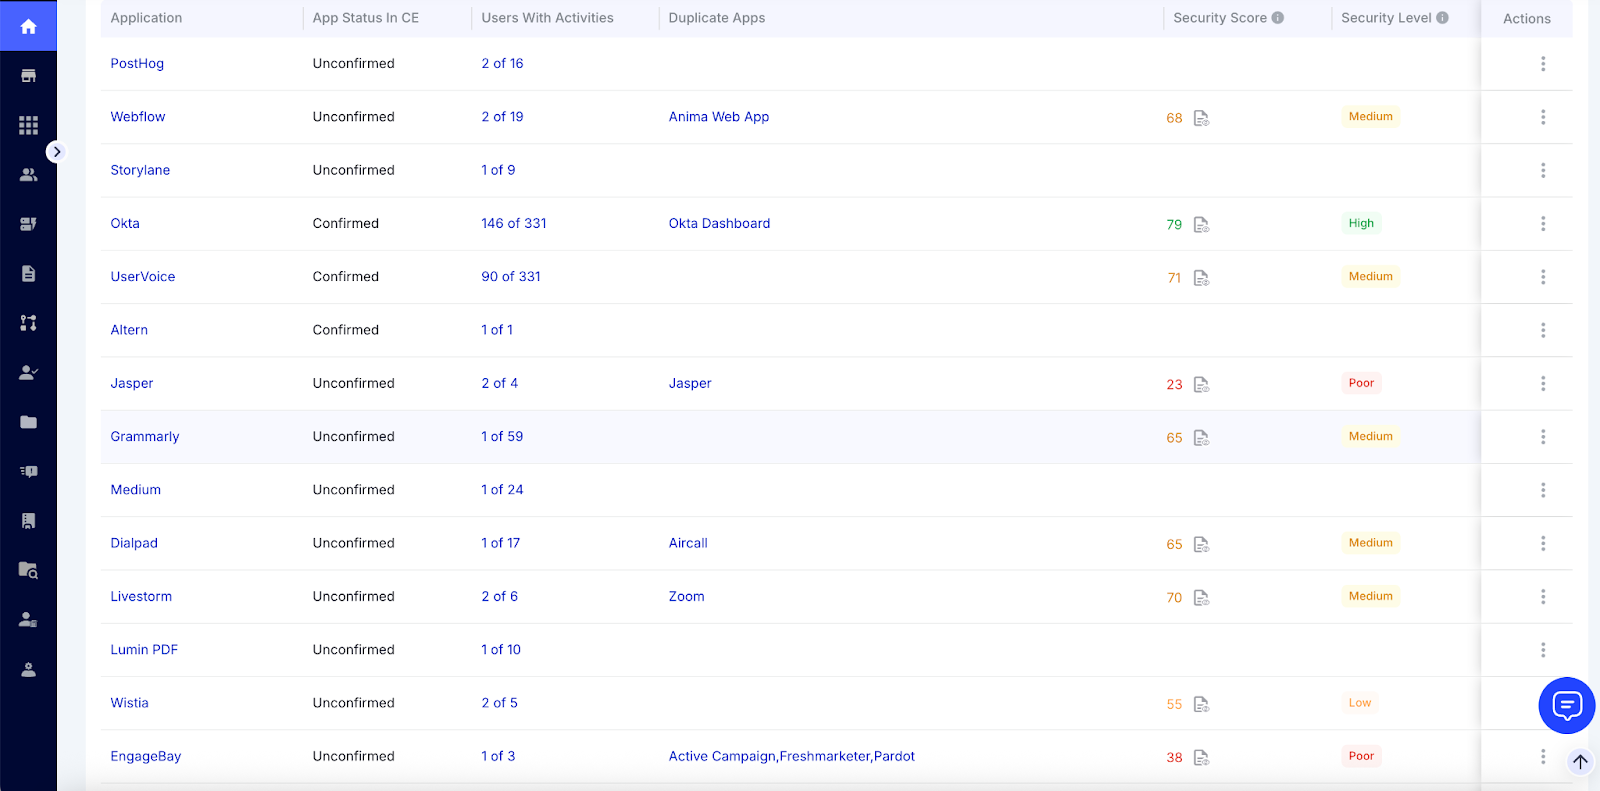Open actions menu for Lumin PDF row
Viewport: 1600px width, 791px height.
pyautogui.click(x=1543, y=650)
